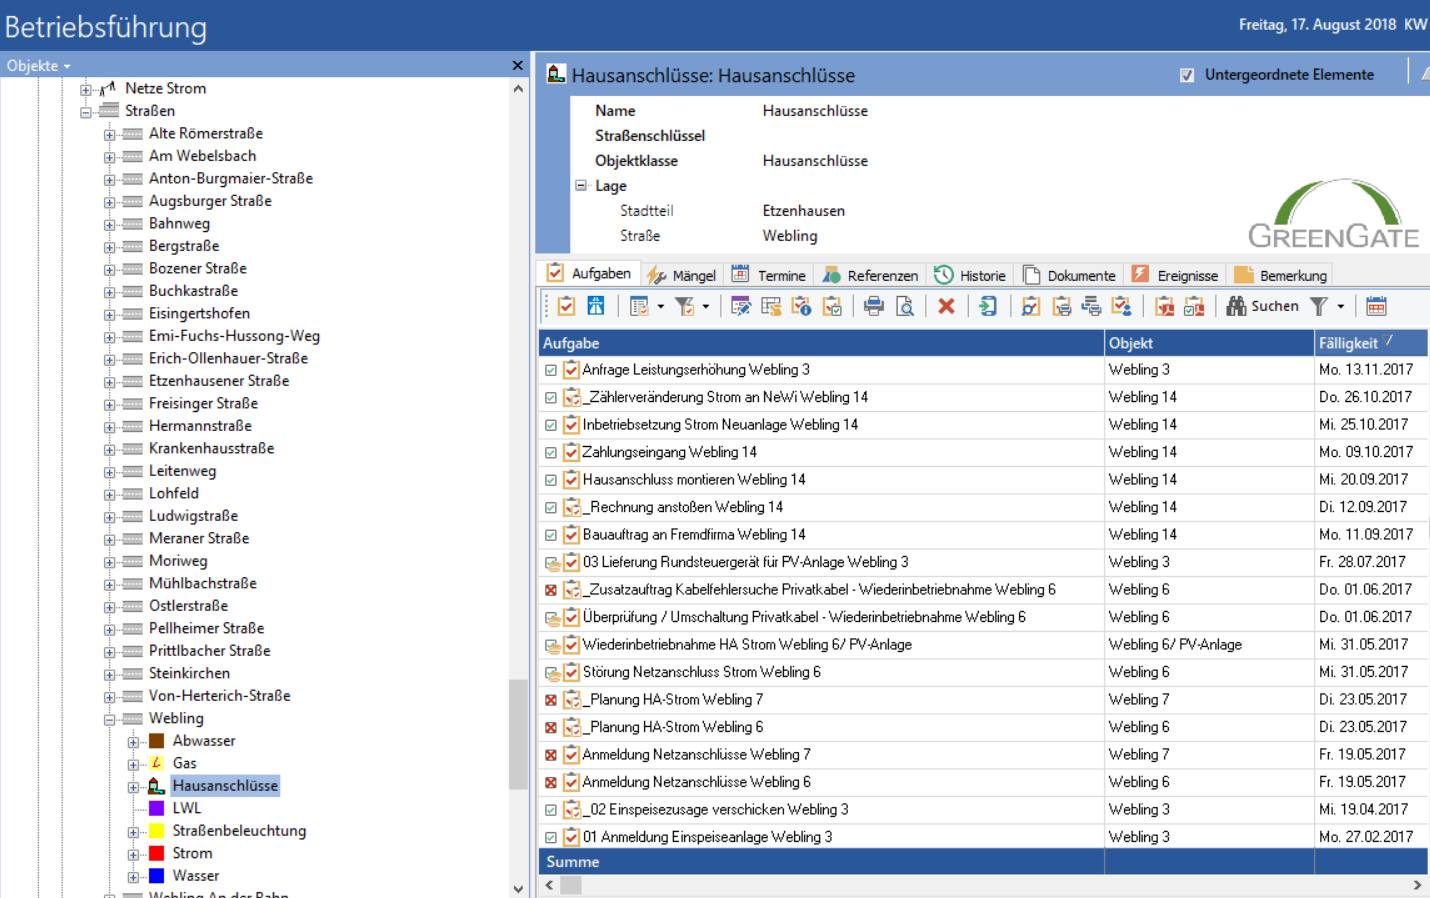Open print preview with the magnifier page icon
The height and width of the screenshot is (898, 1430).
905,307
